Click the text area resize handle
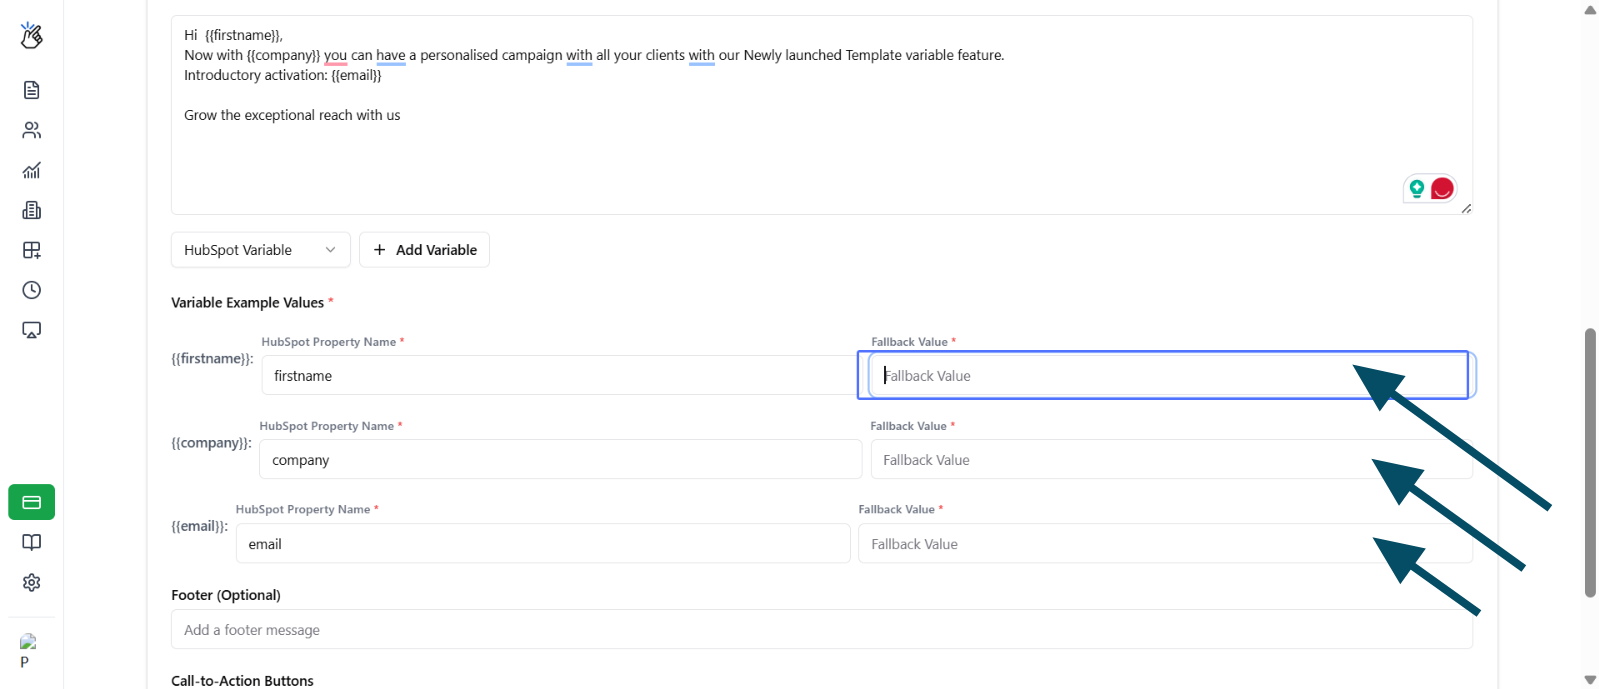 point(1466,208)
